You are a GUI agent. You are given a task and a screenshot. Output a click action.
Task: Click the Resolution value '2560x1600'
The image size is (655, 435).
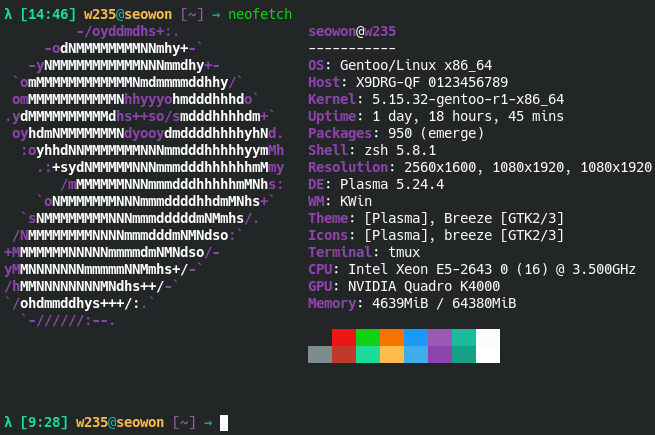(x=439, y=167)
